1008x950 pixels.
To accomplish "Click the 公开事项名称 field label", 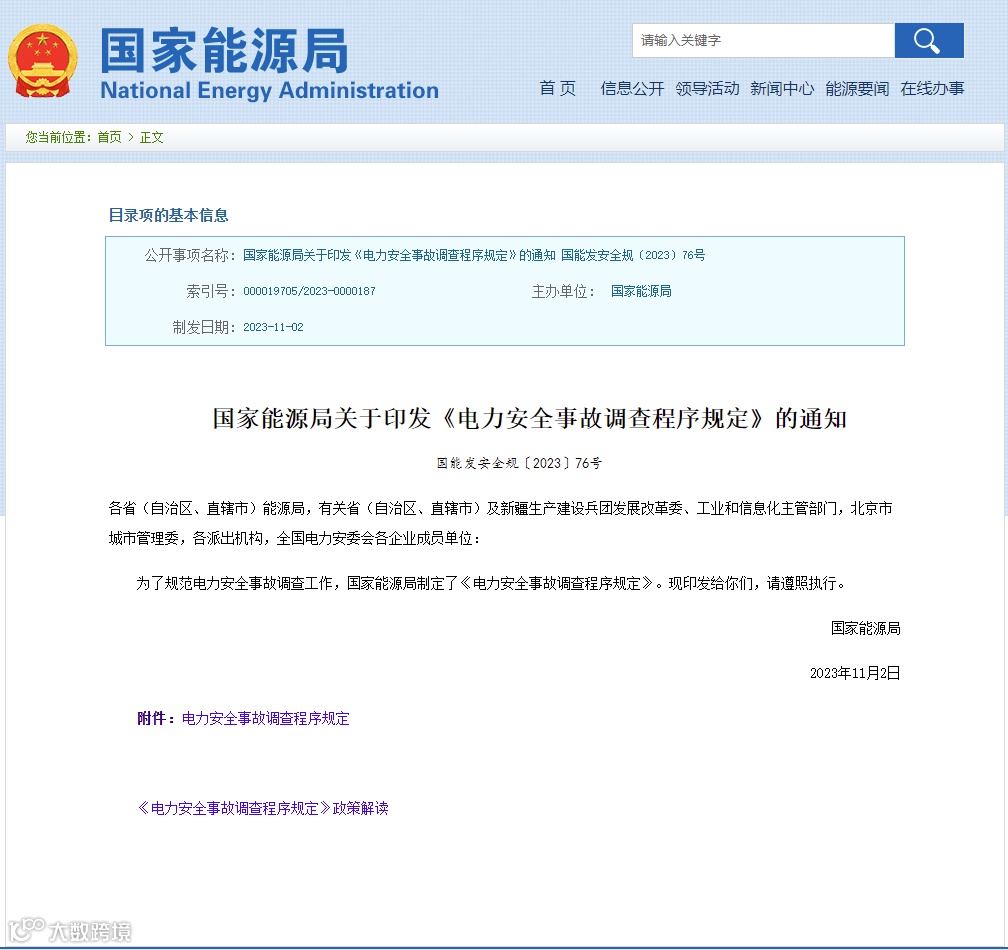I will (x=190, y=255).
